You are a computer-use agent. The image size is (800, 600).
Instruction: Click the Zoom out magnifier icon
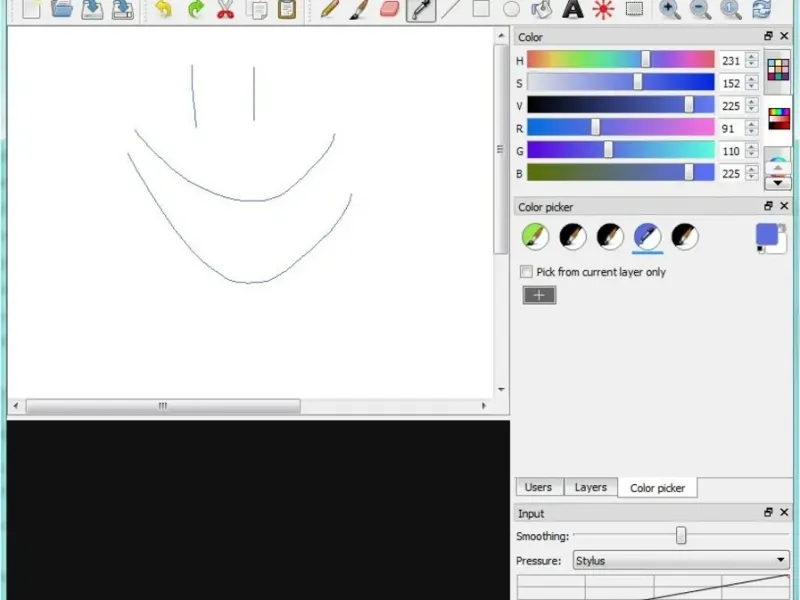point(701,9)
